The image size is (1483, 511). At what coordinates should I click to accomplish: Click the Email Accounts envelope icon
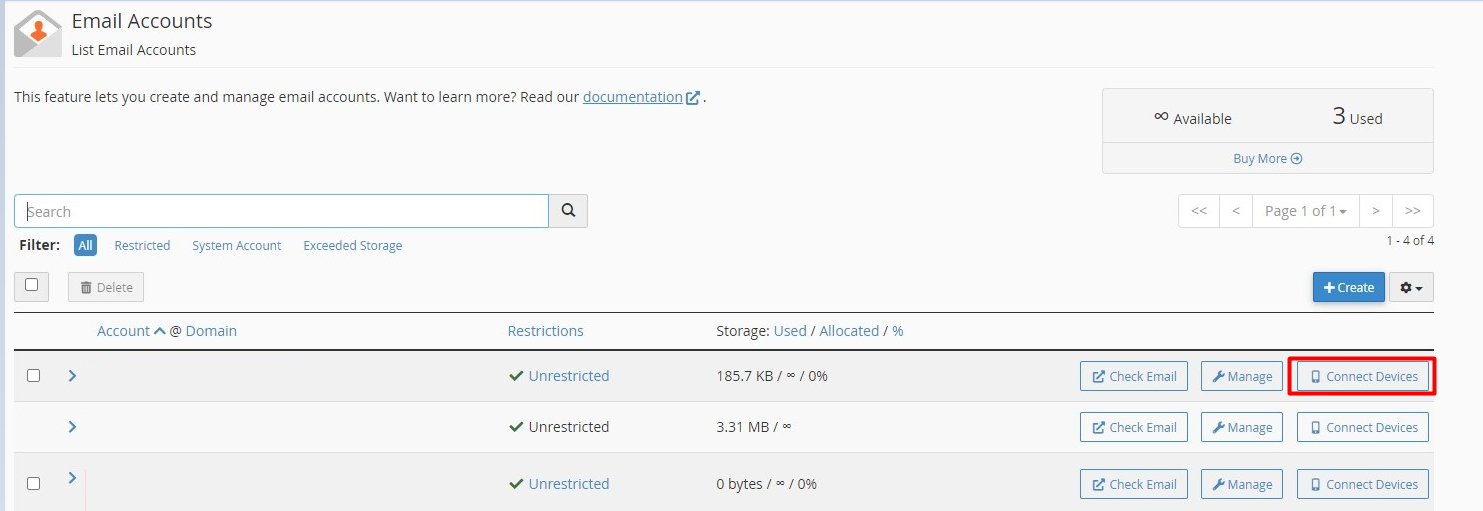[38, 33]
